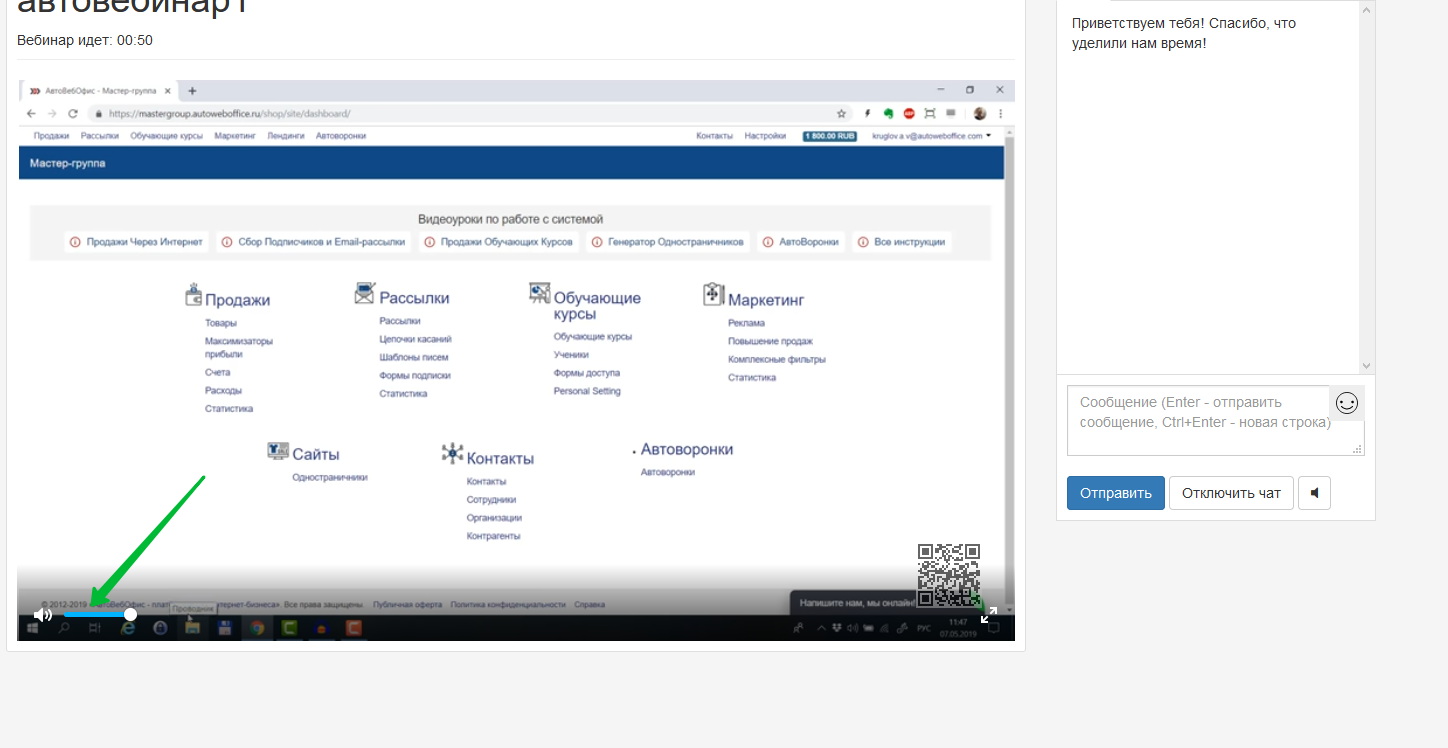Image resolution: width=1448 pixels, height=748 pixels.
Task: Open the Сотрудники link
Action: (x=491, y=499)
